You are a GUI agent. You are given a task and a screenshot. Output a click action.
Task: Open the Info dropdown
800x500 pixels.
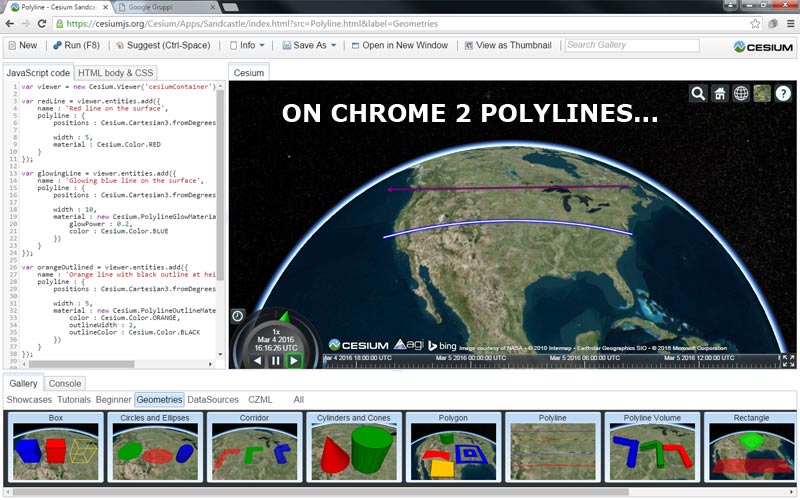point(247,45)
